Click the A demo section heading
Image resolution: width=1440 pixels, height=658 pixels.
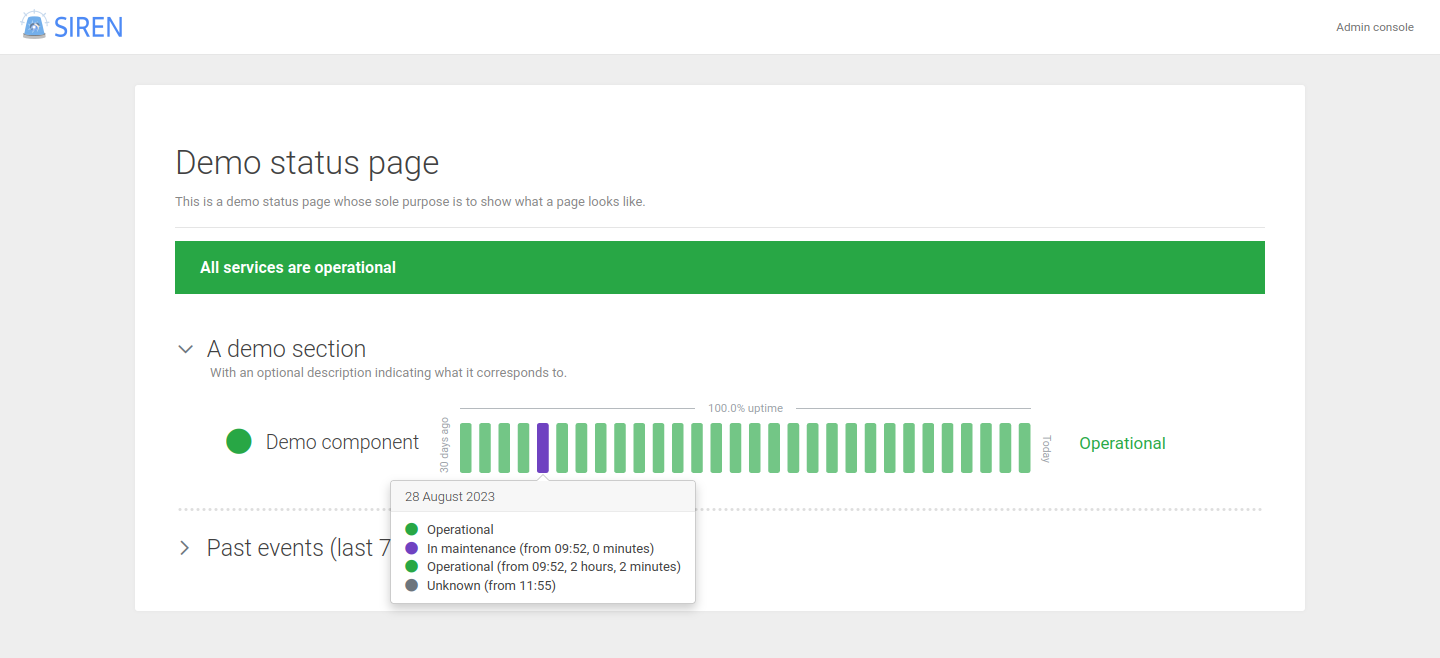(x=286, y=349)
